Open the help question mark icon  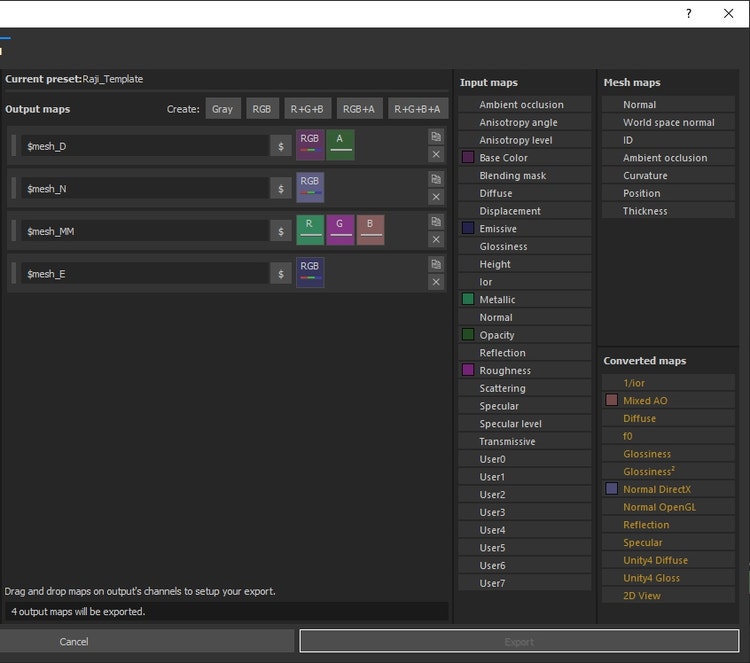click(688, 14)
